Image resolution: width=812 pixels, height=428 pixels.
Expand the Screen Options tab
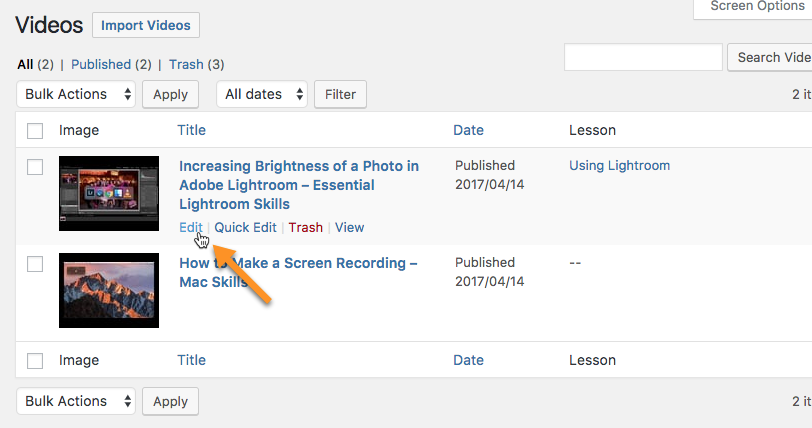753,7
